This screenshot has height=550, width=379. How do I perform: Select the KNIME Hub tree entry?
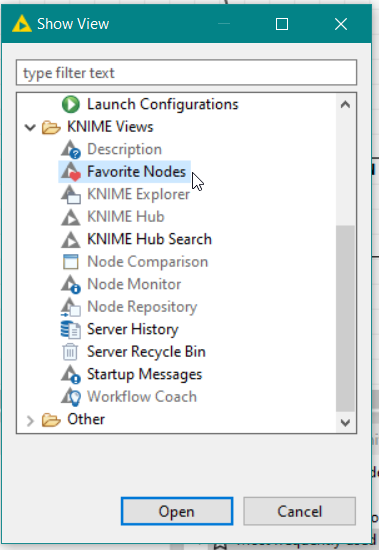(126, 217)
